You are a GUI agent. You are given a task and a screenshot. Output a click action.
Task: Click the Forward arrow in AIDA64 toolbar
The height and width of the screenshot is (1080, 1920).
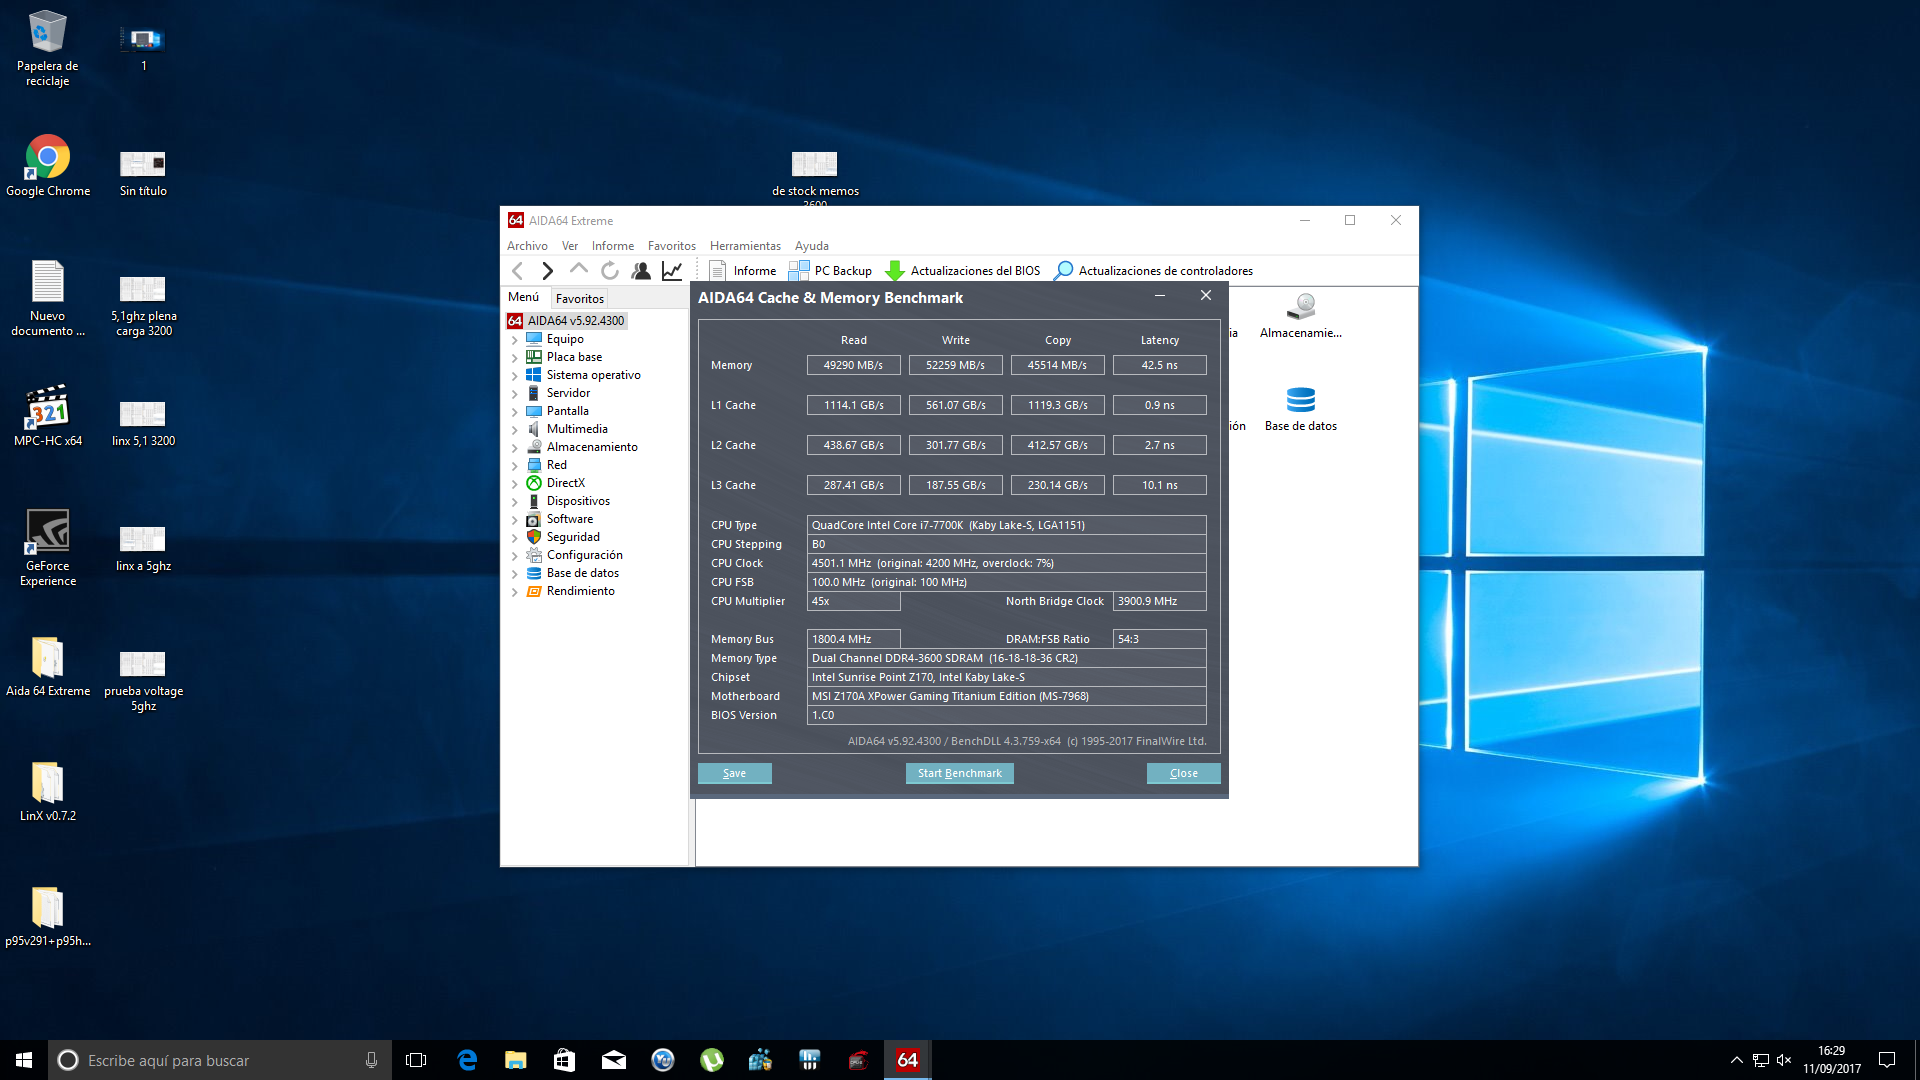point(547,271)
